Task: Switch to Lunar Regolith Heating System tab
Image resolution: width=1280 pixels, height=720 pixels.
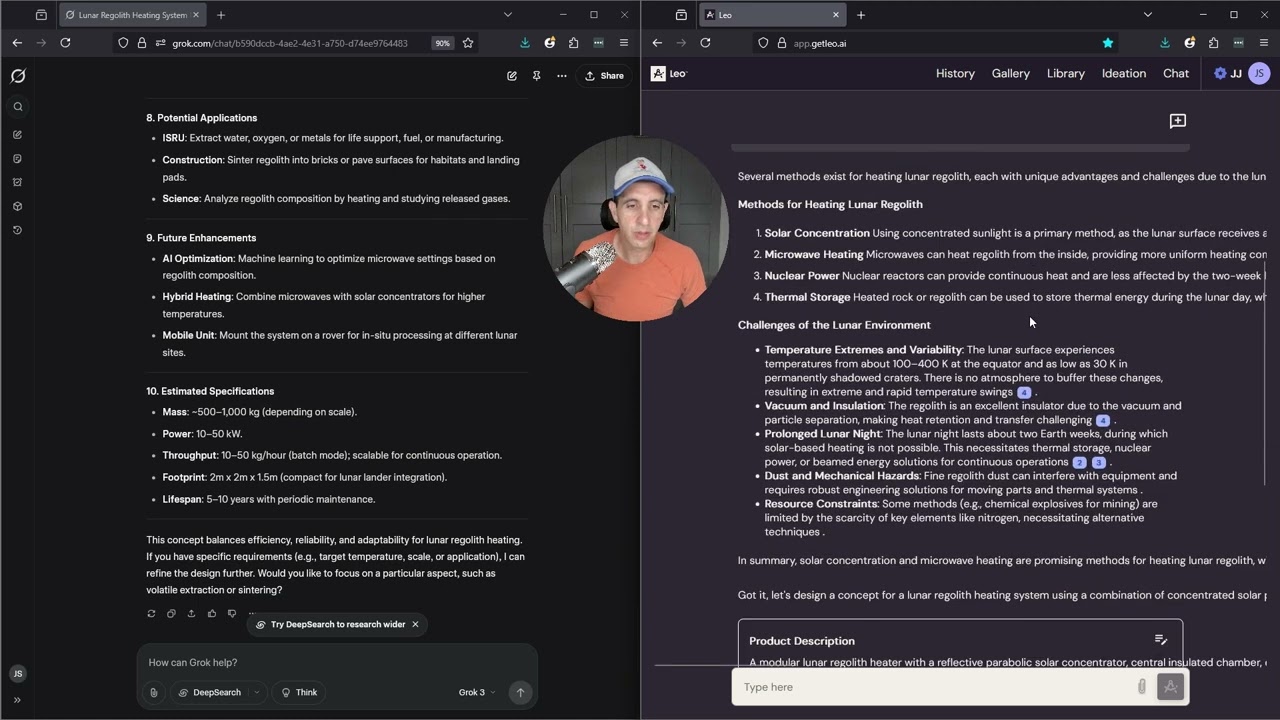Action: [130, 15]
